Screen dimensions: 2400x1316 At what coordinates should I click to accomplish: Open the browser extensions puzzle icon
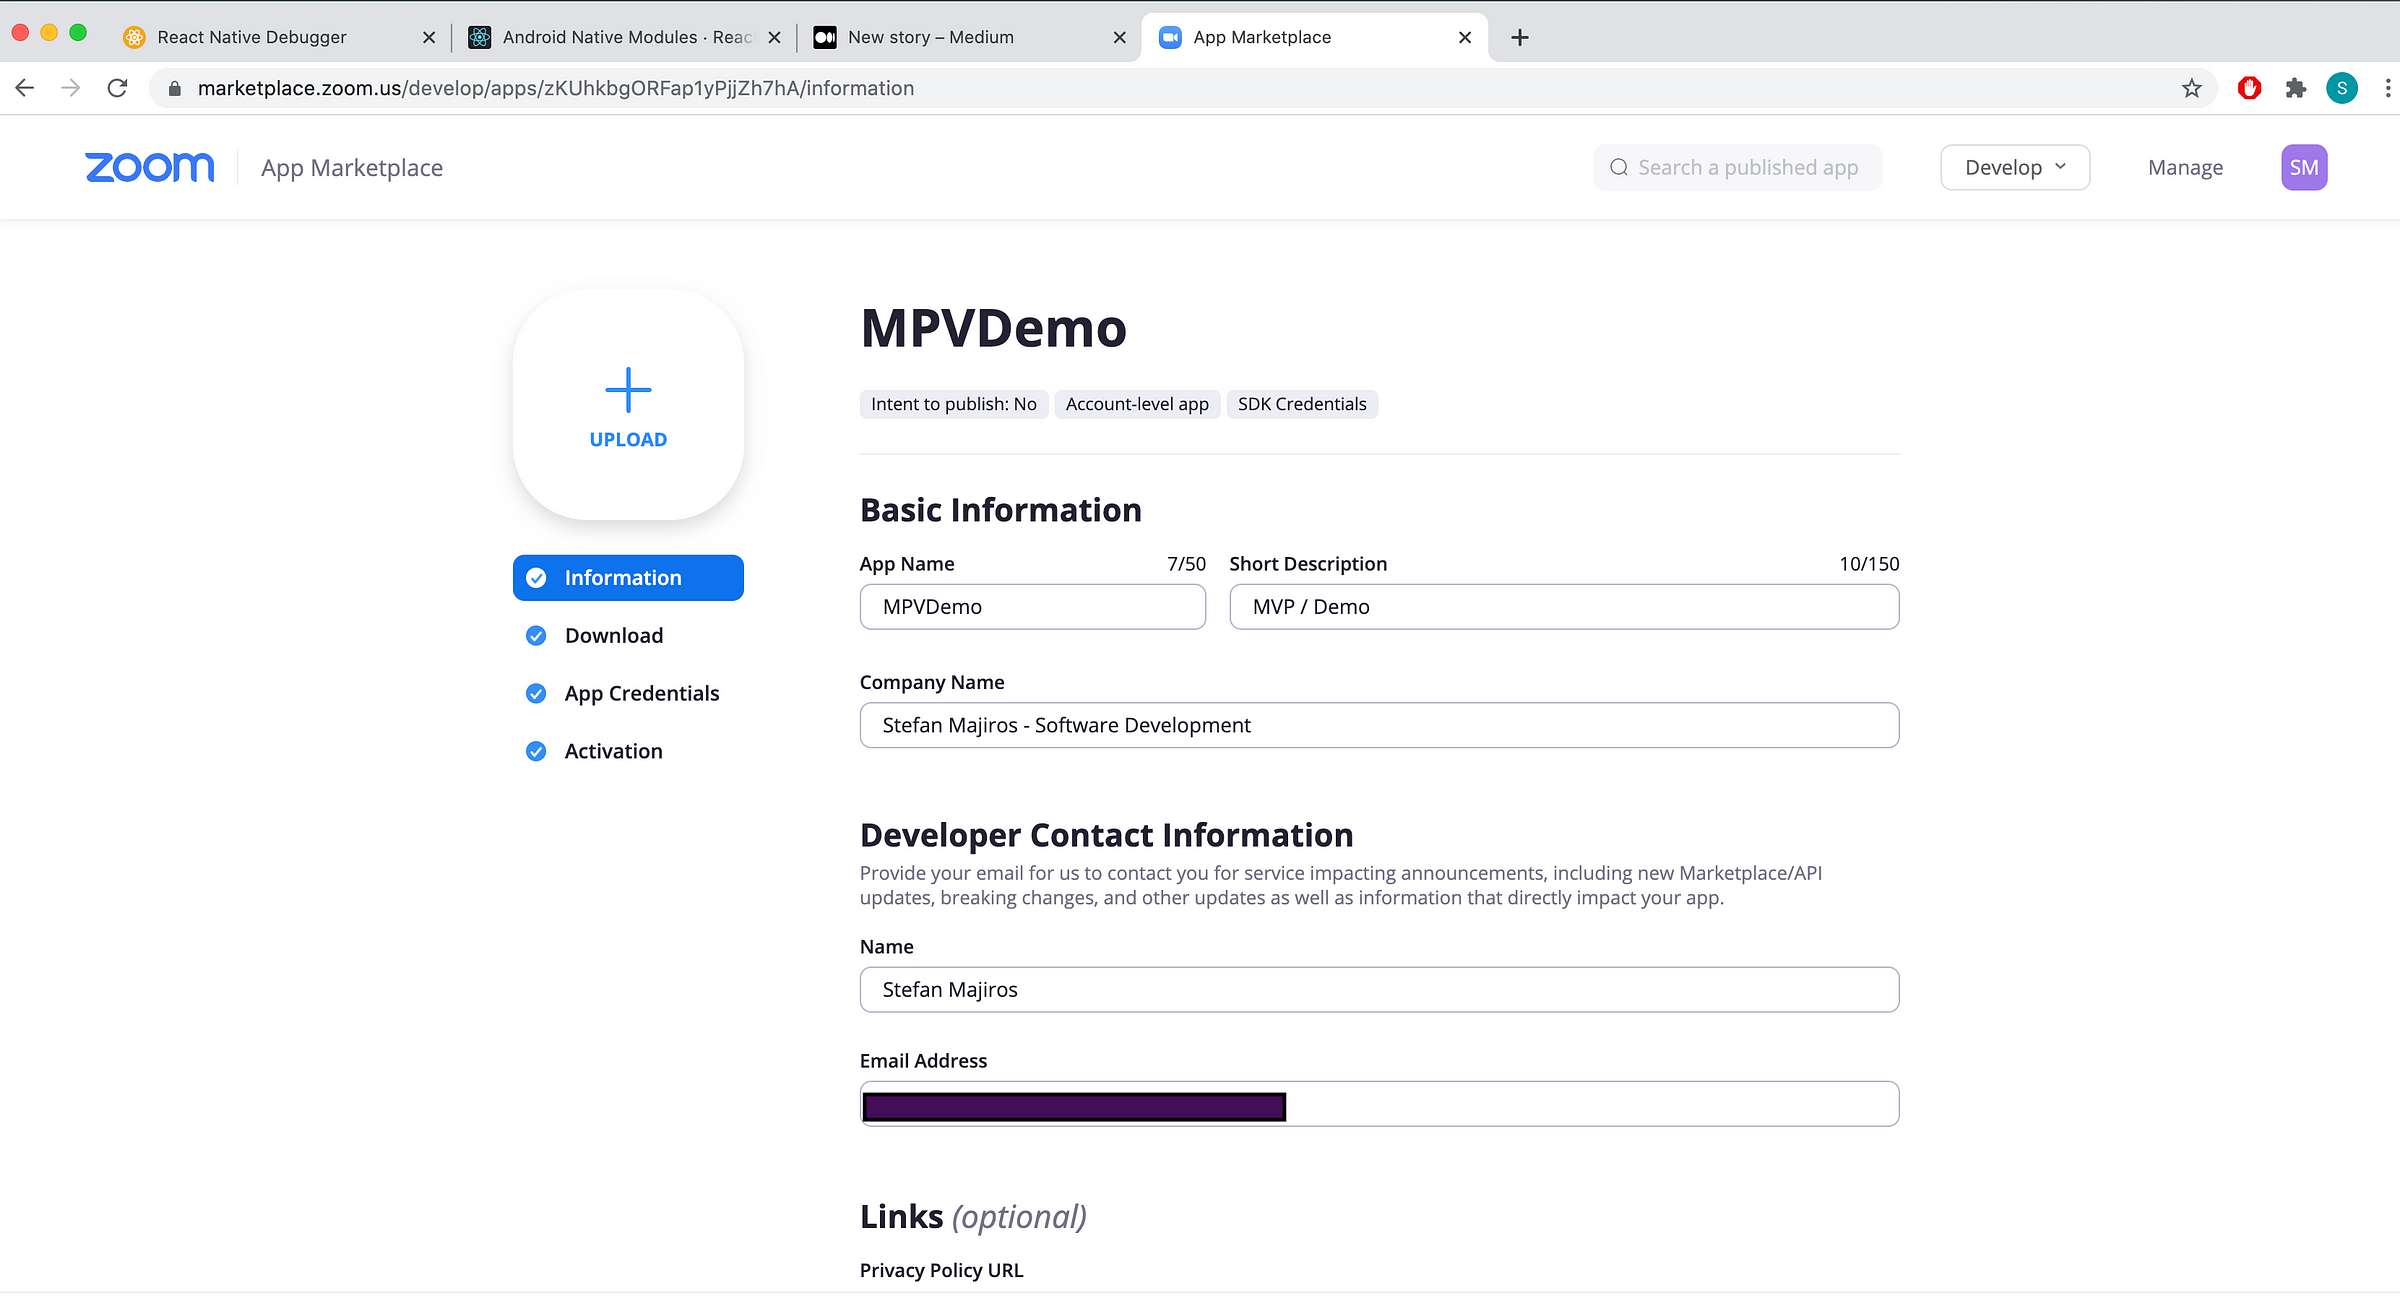click(x=2296, y=88)
